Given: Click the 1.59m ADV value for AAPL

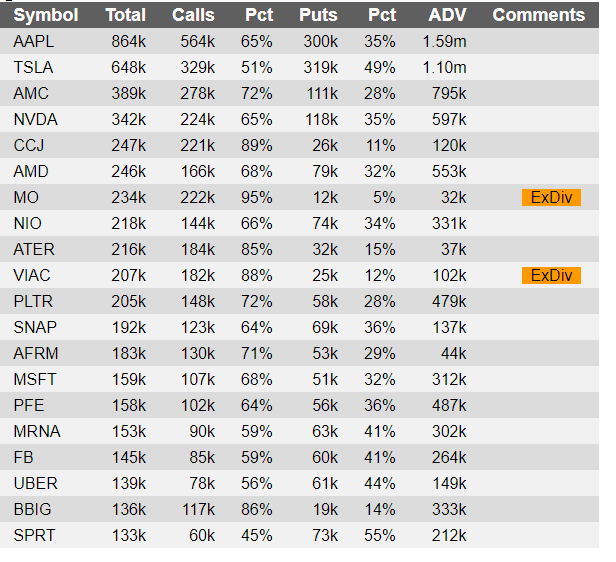Looking at the screenshot, I should coord(444,41).
